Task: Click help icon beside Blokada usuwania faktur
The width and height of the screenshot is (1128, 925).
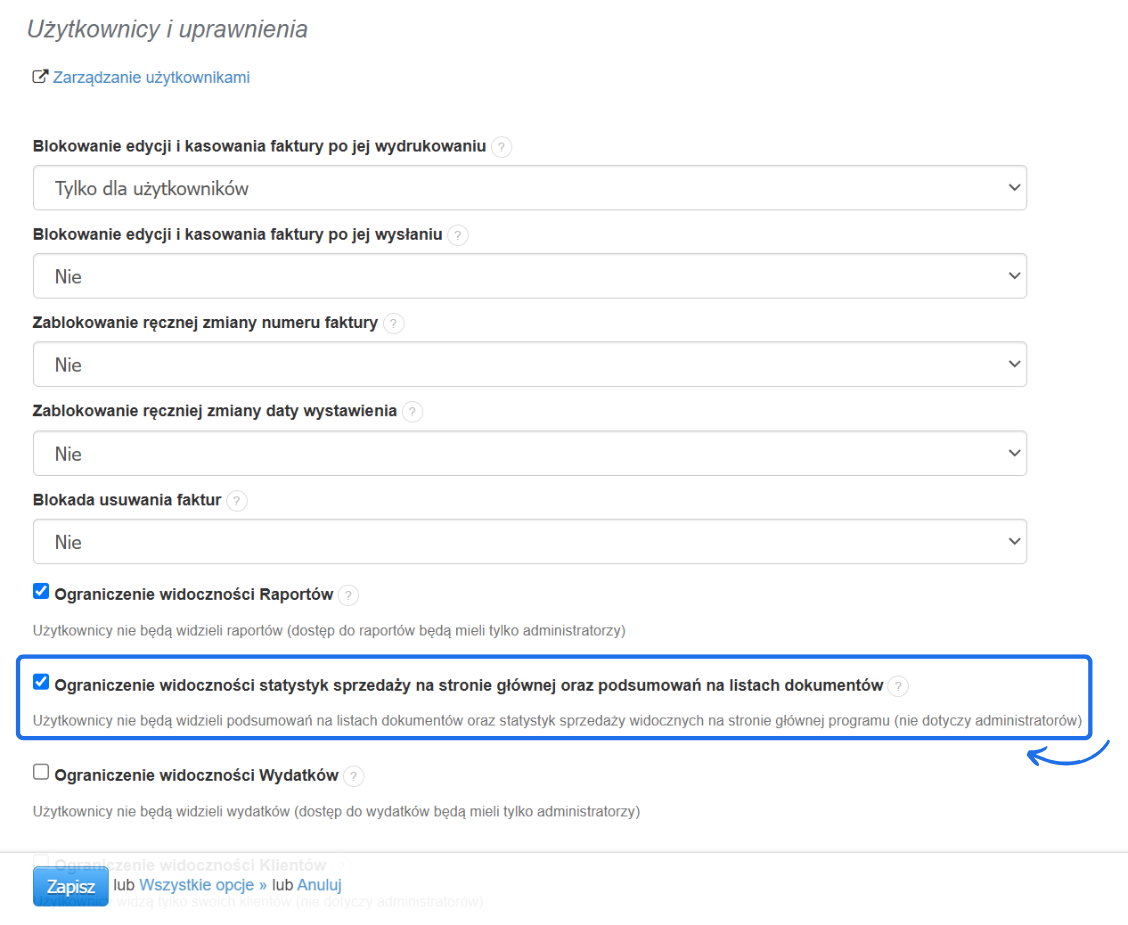Action: click(x=236, y=501)
